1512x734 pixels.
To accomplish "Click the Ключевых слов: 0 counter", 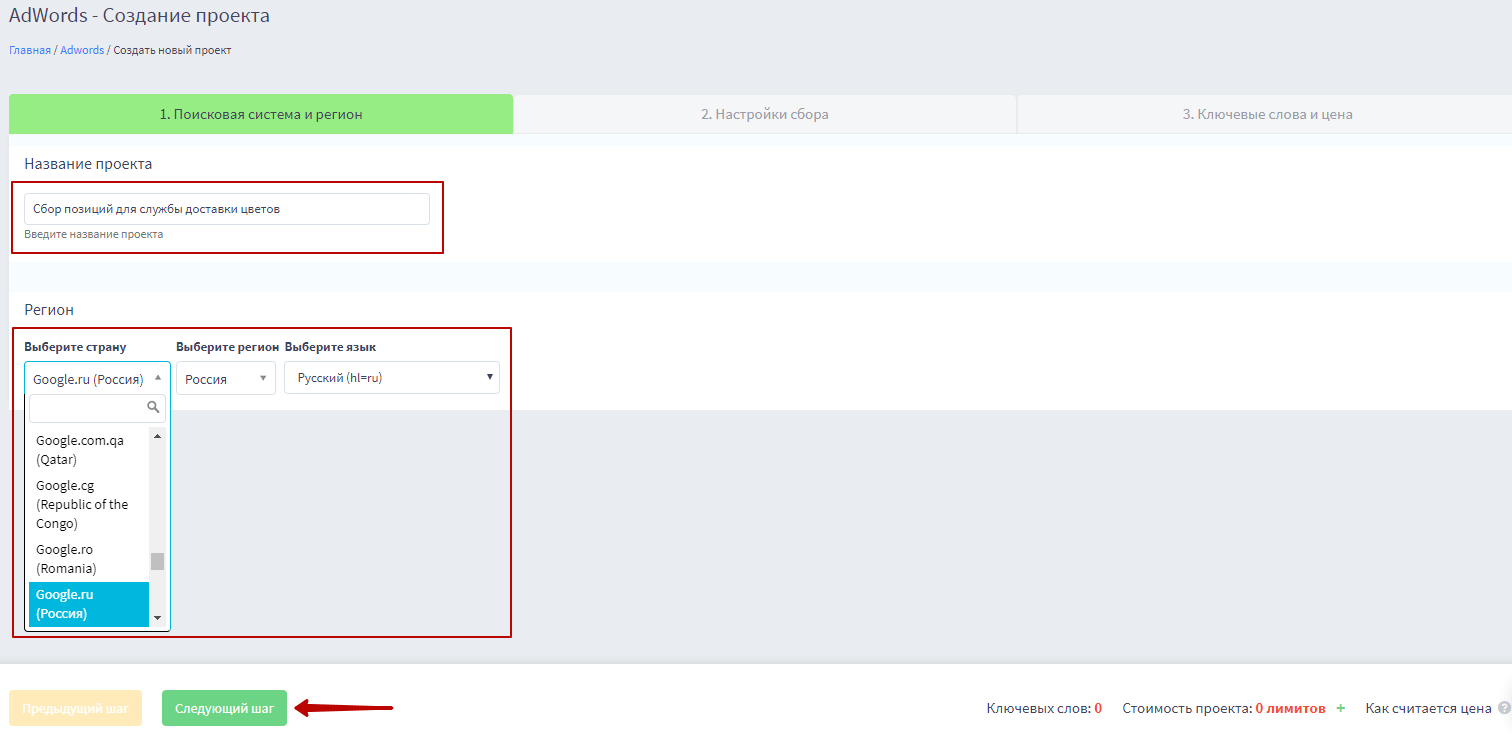I will (1044, 708).
